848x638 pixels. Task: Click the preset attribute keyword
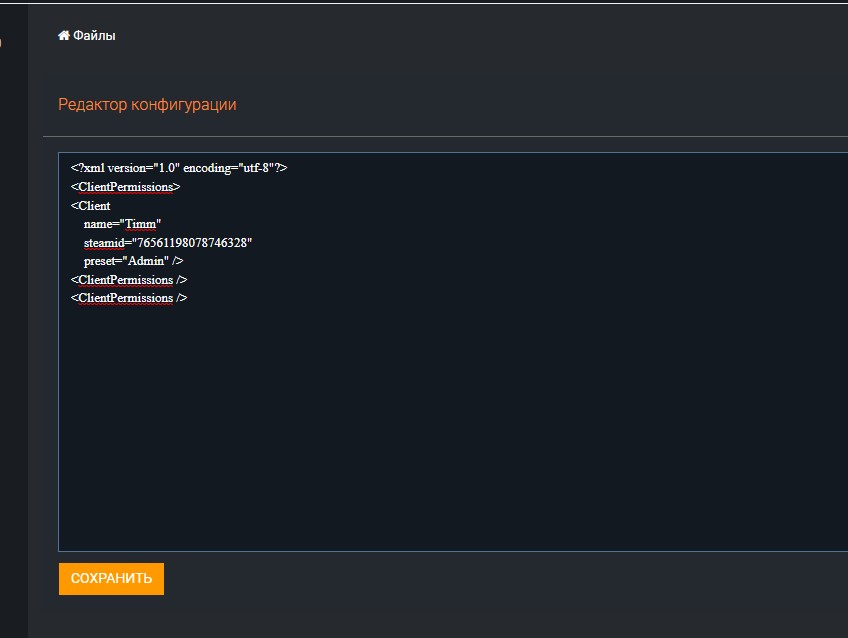(102, 261)
